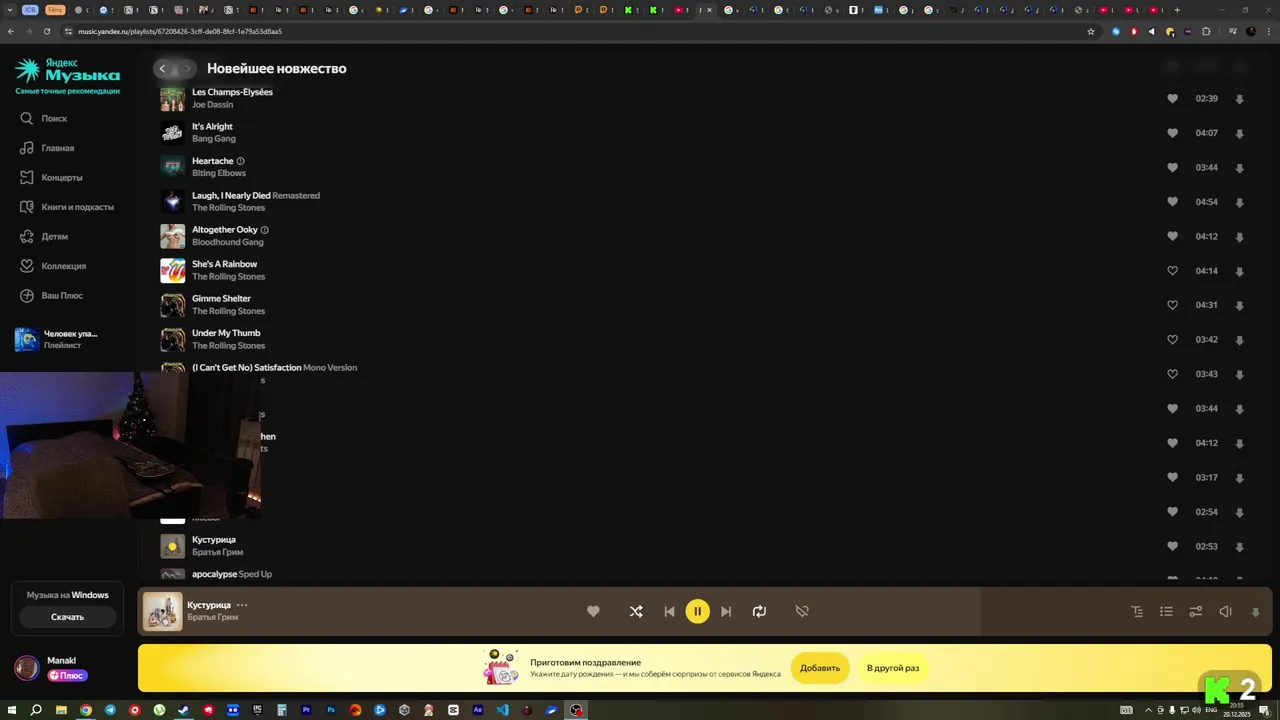Open the Joe Dassin artist link

[212, 105]
